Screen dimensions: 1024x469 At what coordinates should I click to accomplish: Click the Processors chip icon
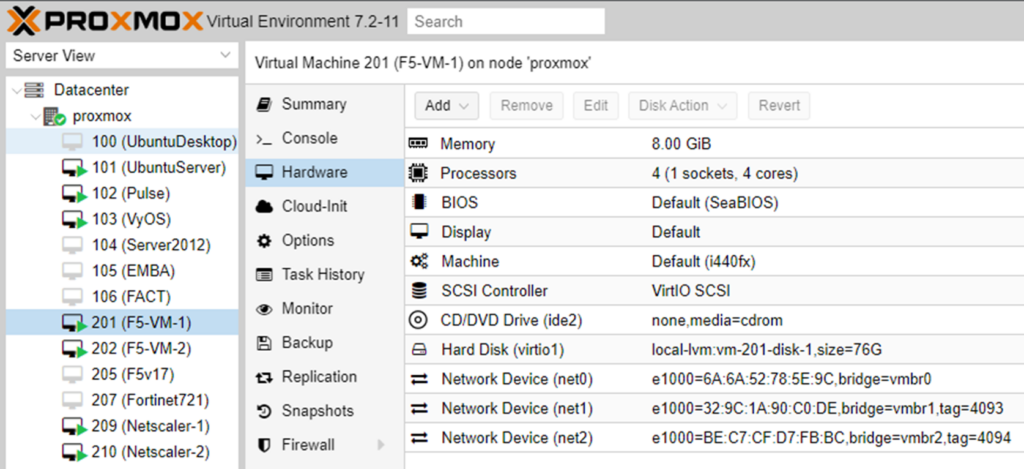[418, 173]
